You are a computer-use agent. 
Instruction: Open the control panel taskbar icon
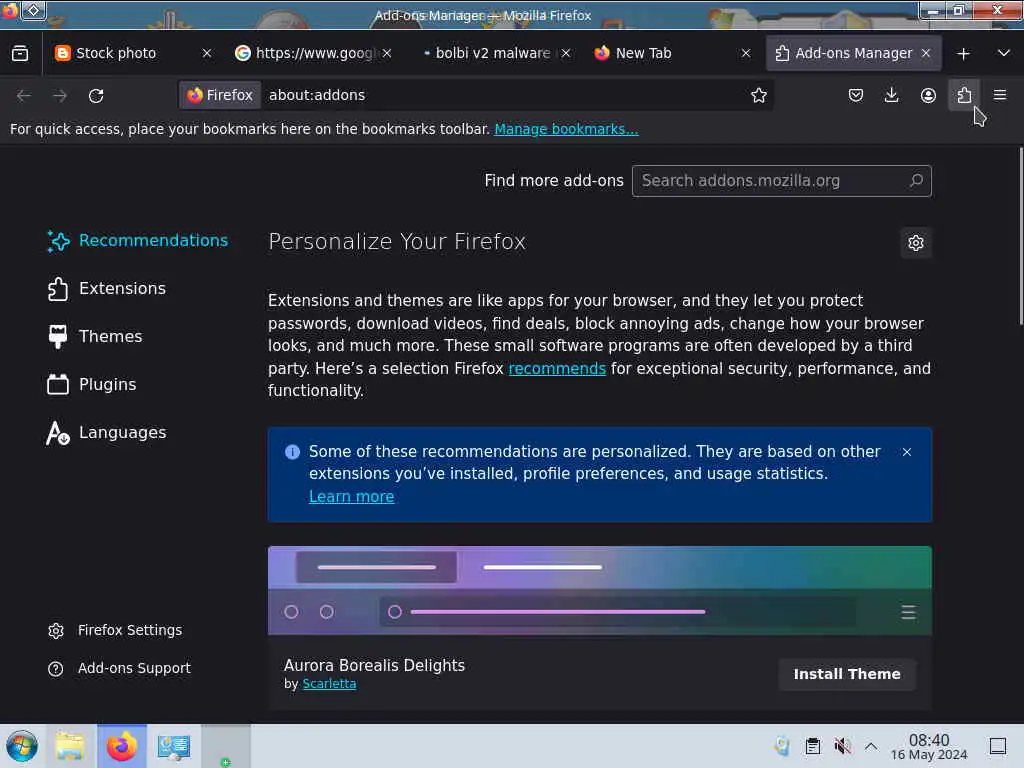pyautogui.click(x=174, y=746)
